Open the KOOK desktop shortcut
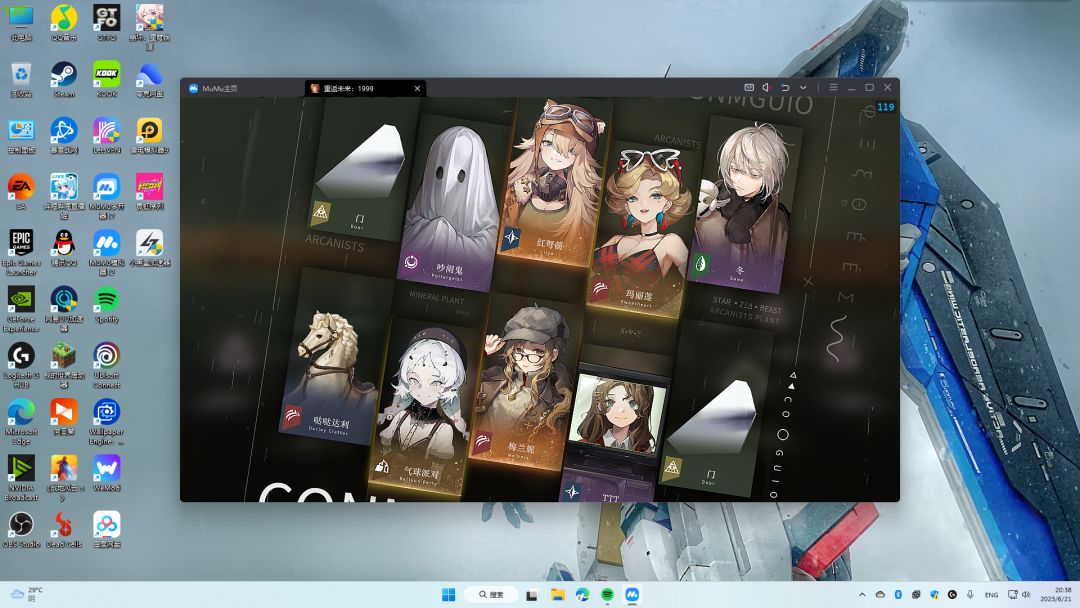 pyautogui.click(x=107, y=79)
